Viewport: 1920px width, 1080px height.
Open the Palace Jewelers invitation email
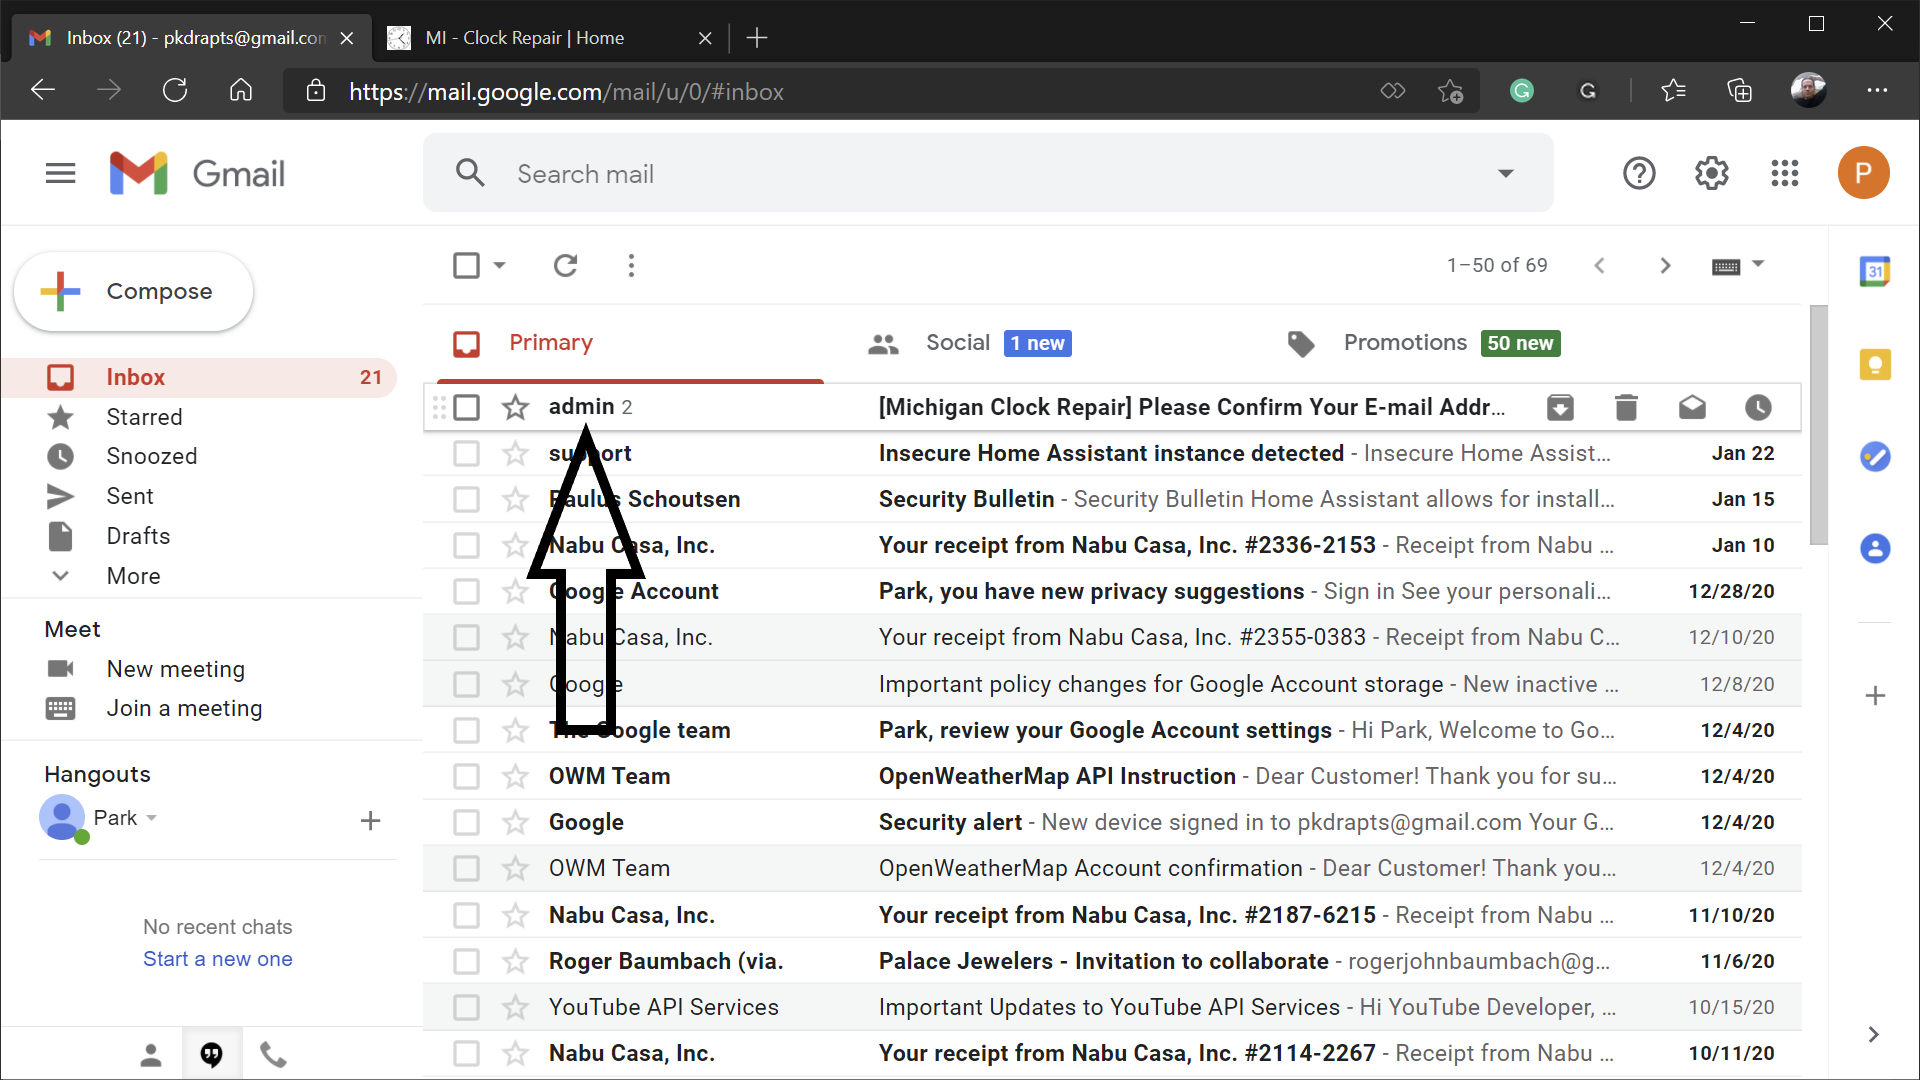pyautogui.click(x=1112, y=961)
